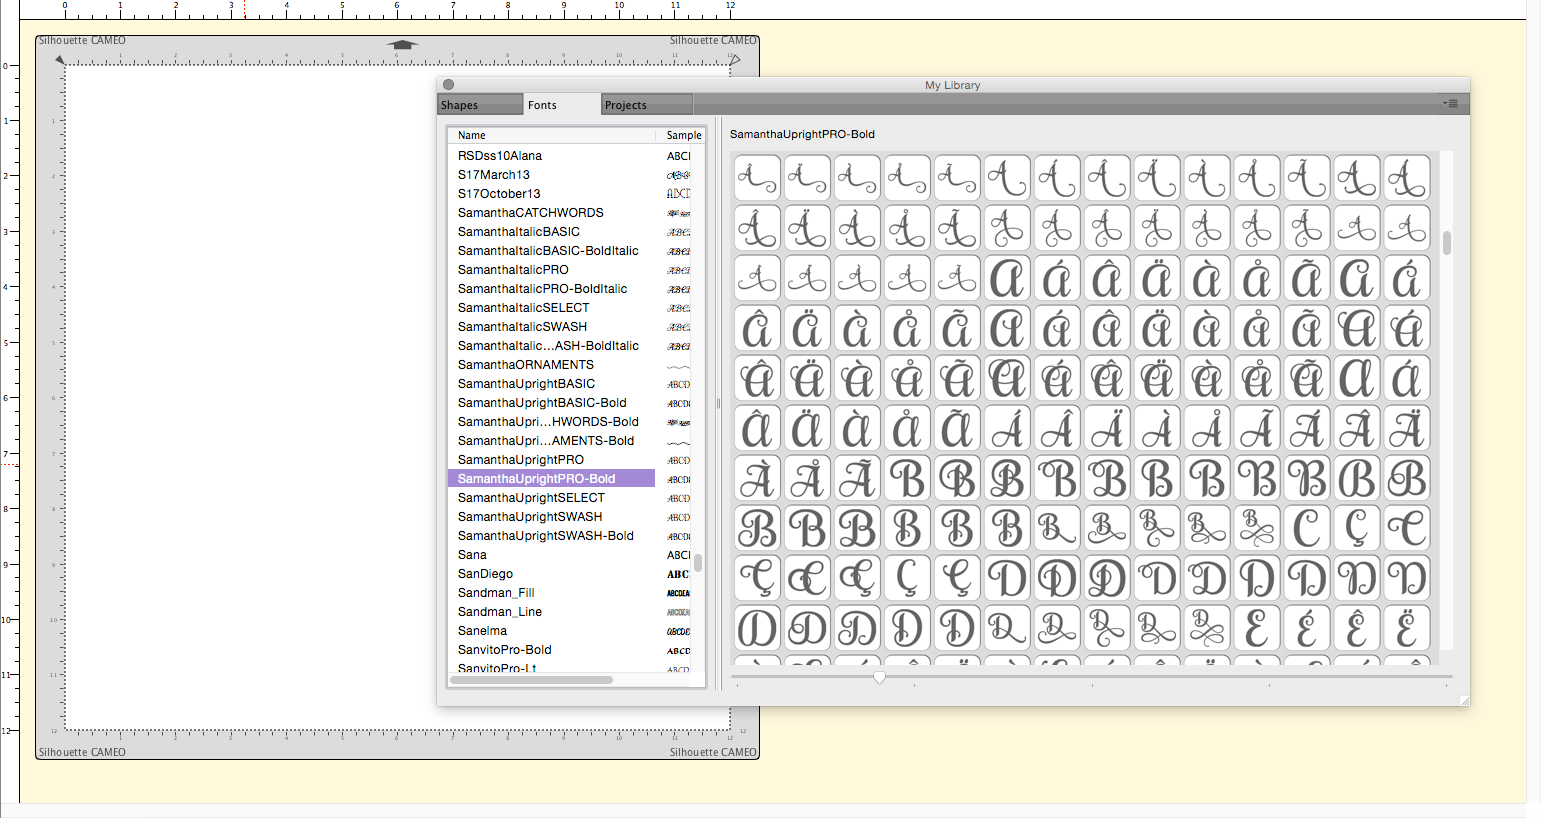Pick the SamanthaUpri...HWORDS-Bold font

(x=570, y=422)
